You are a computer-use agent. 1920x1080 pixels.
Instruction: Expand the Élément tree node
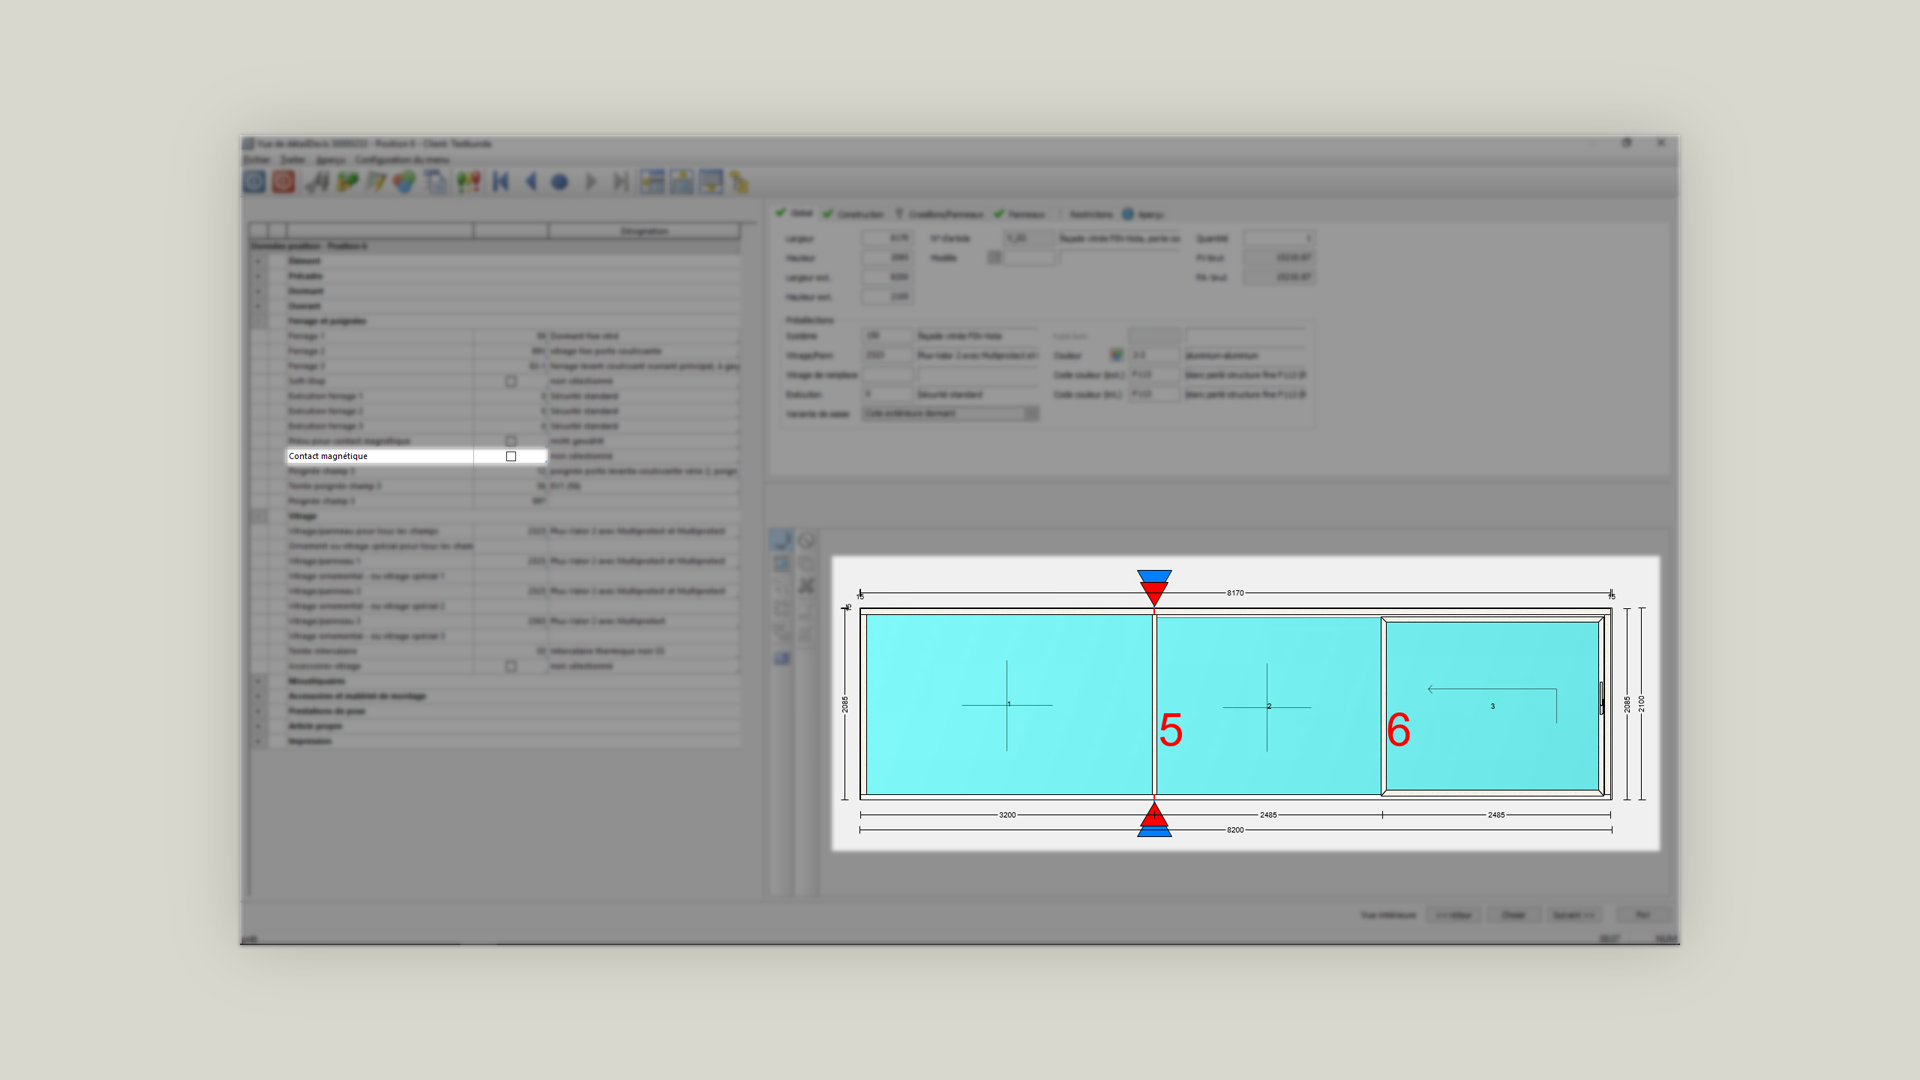coord(258,261)
